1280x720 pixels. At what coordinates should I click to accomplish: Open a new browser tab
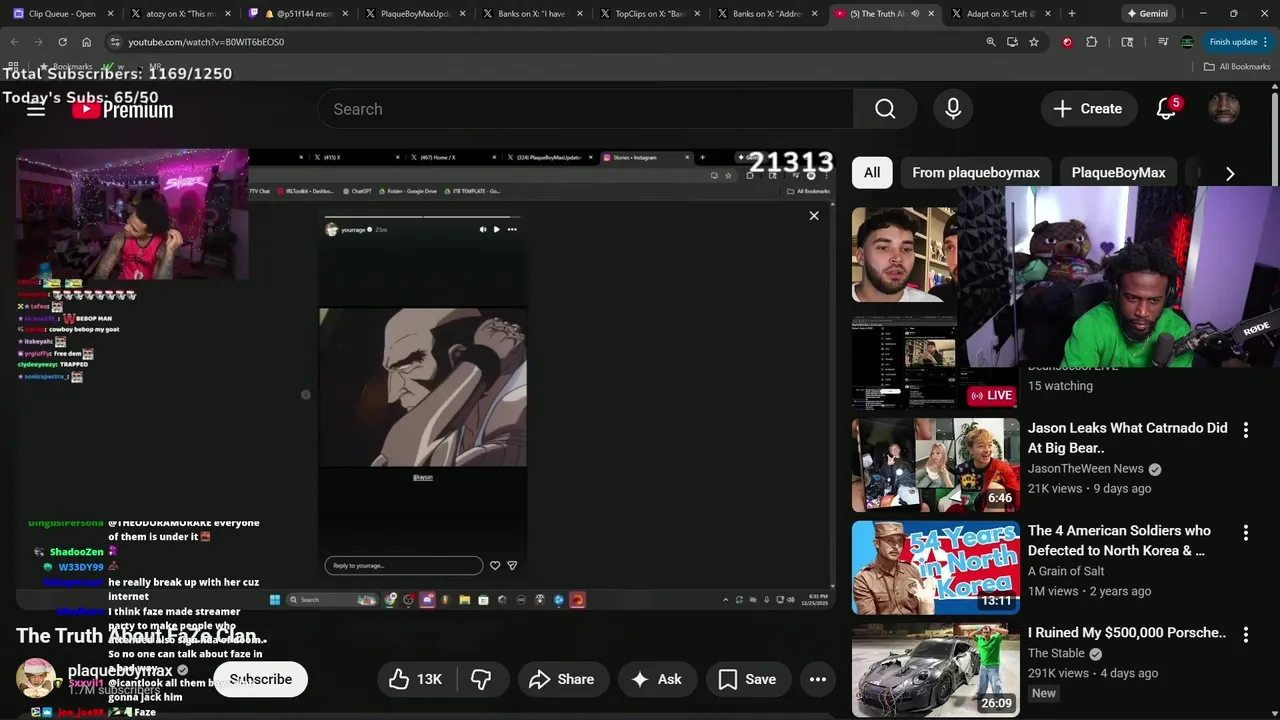1072,14
